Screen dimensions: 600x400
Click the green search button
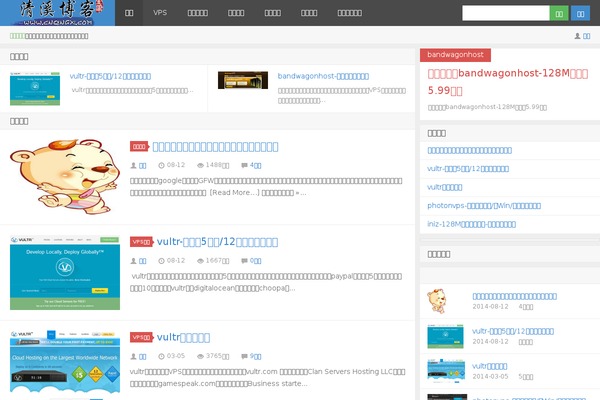click(x=559, y=13)
